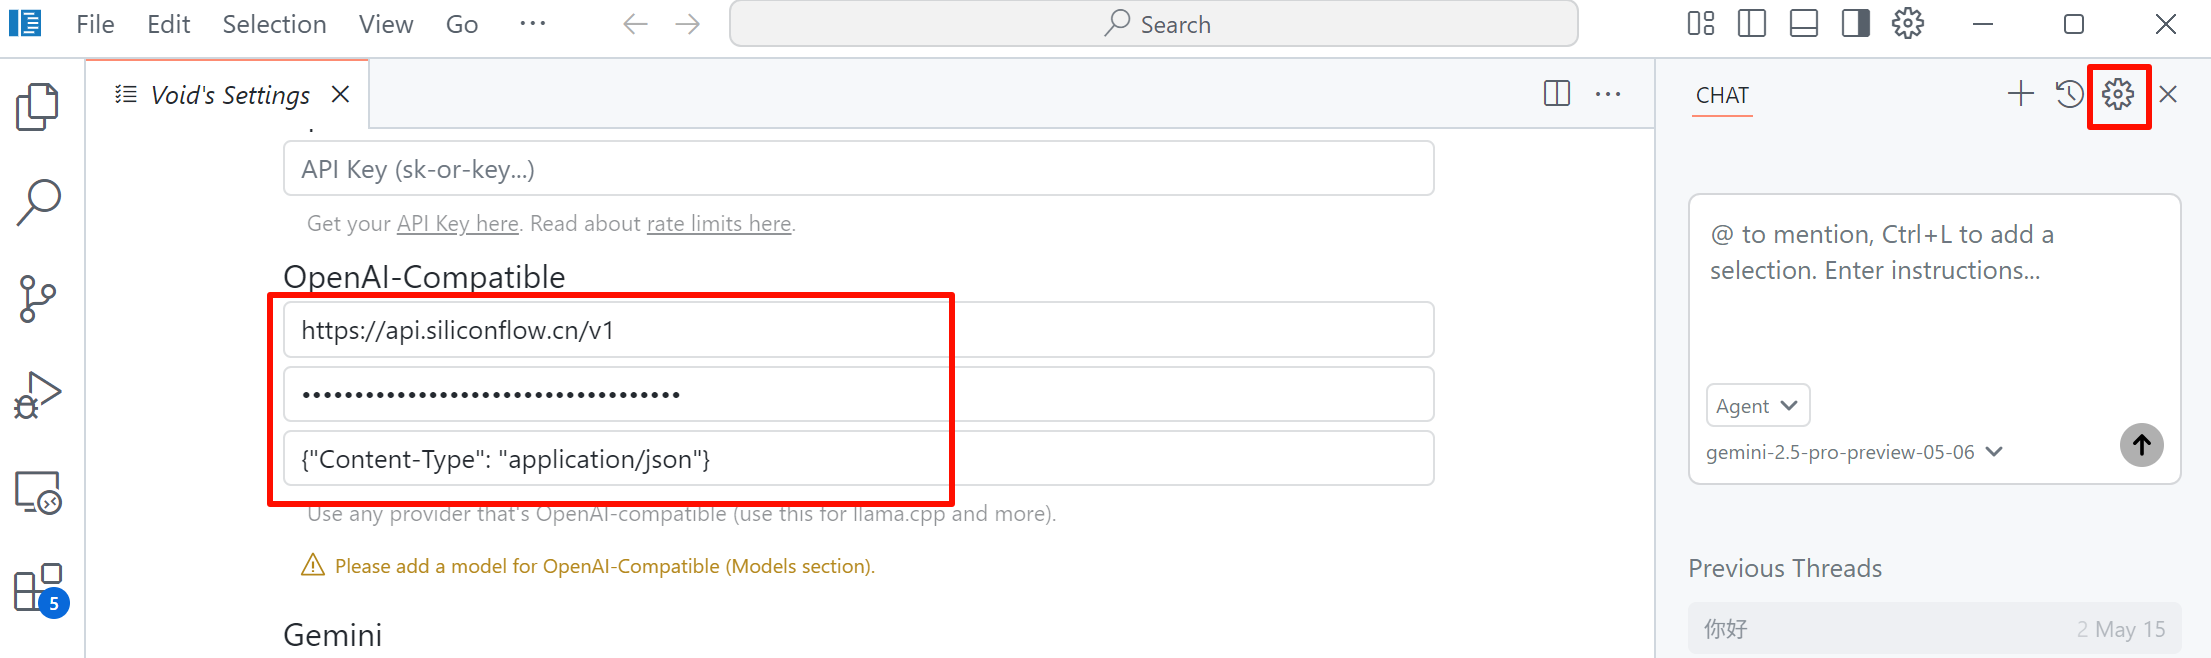Maximize the application window
This screenshot has width=2211, height=658.
(x=2074, y=24)
